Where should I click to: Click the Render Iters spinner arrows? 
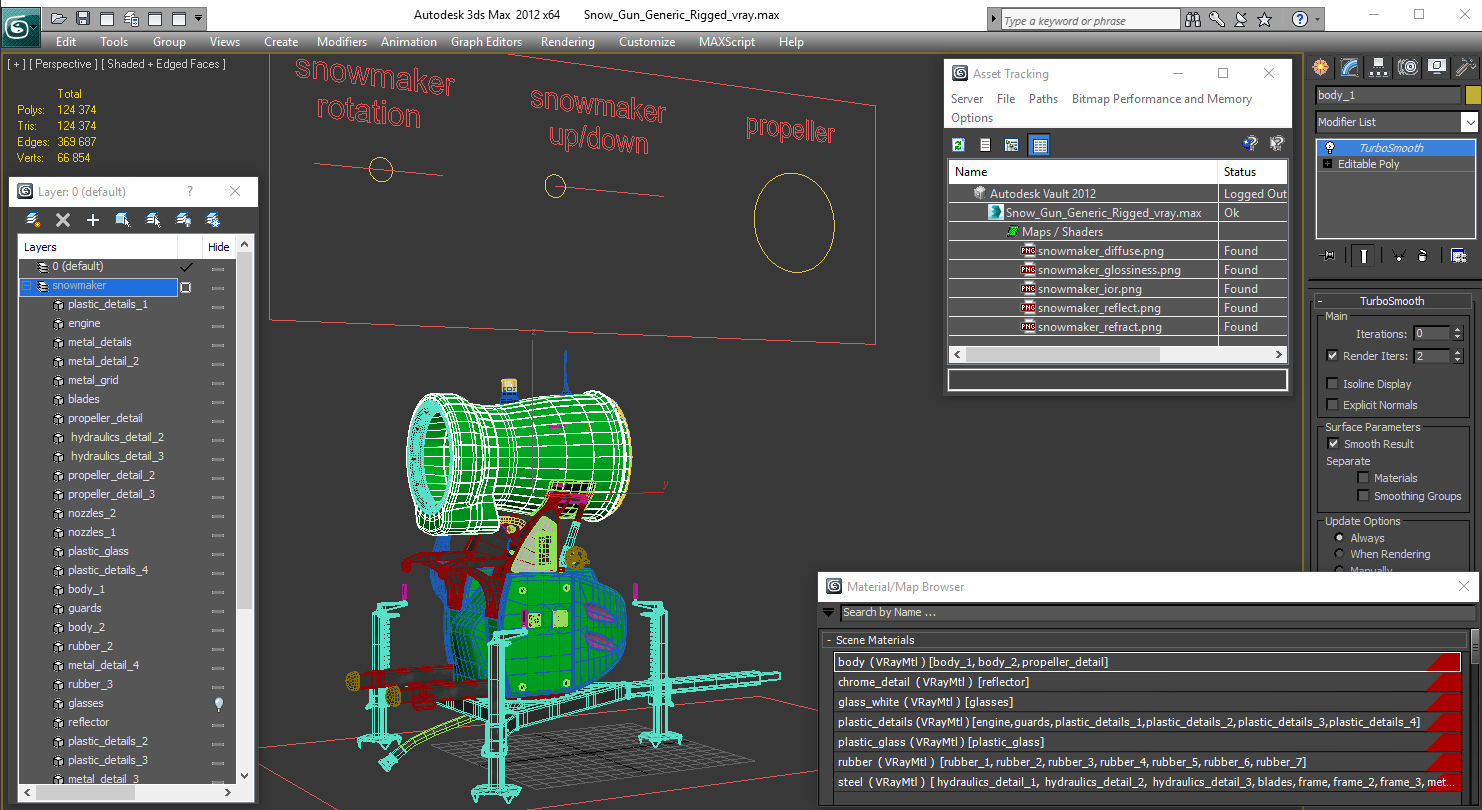click(1457, 356)
